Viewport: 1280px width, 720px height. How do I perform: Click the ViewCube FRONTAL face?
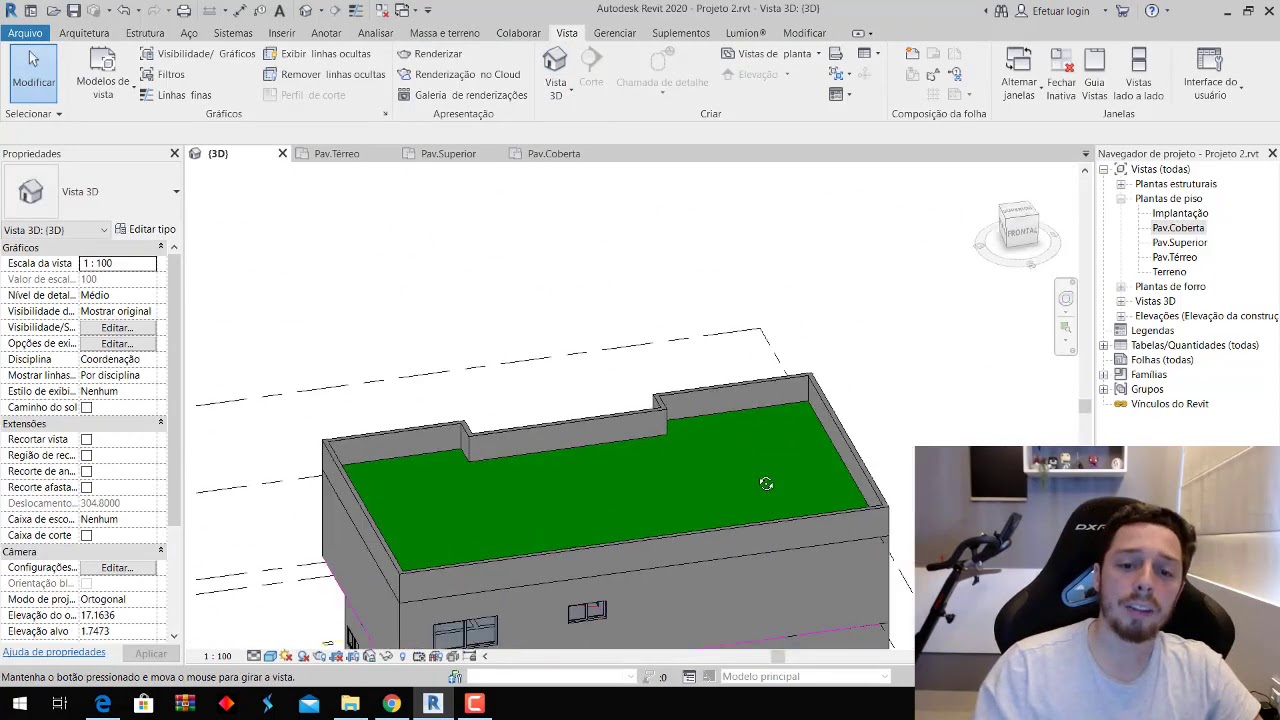1021,232
